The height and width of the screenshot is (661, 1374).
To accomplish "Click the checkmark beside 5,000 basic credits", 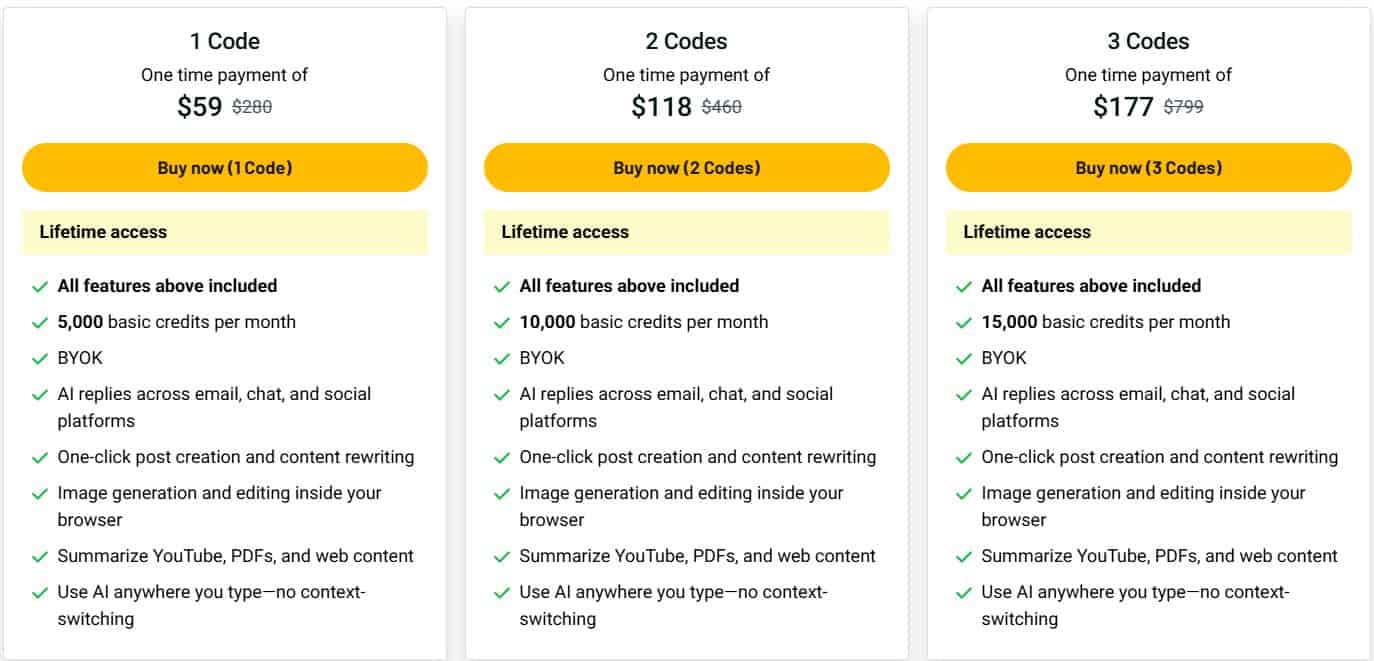I will (x=41, y=322).
